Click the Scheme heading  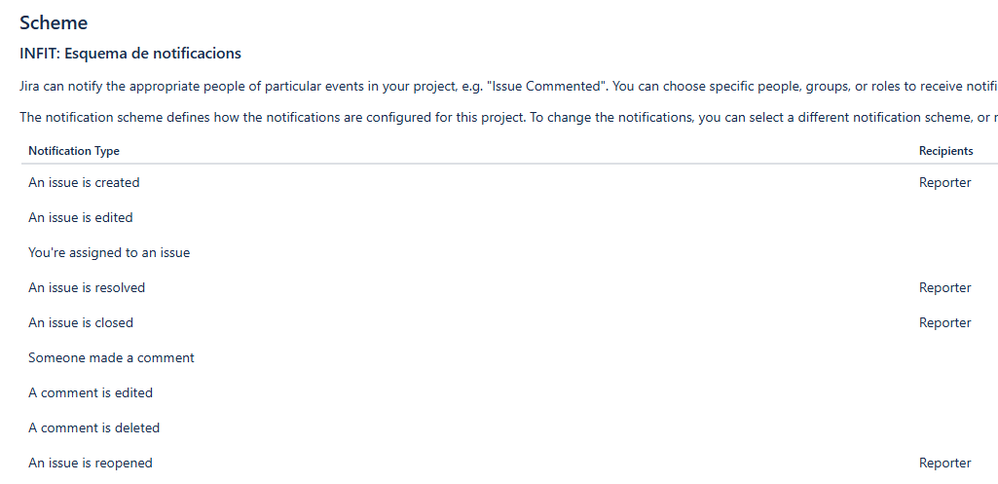[53, 23]
